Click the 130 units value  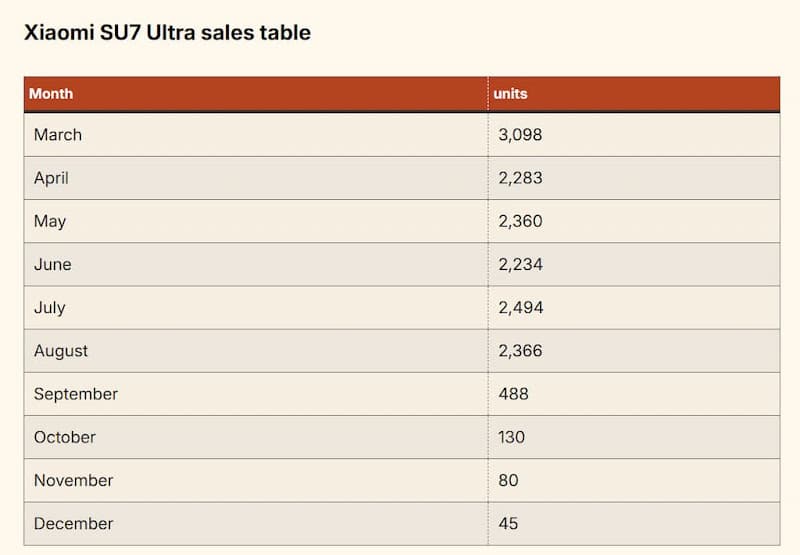point(511,437)
